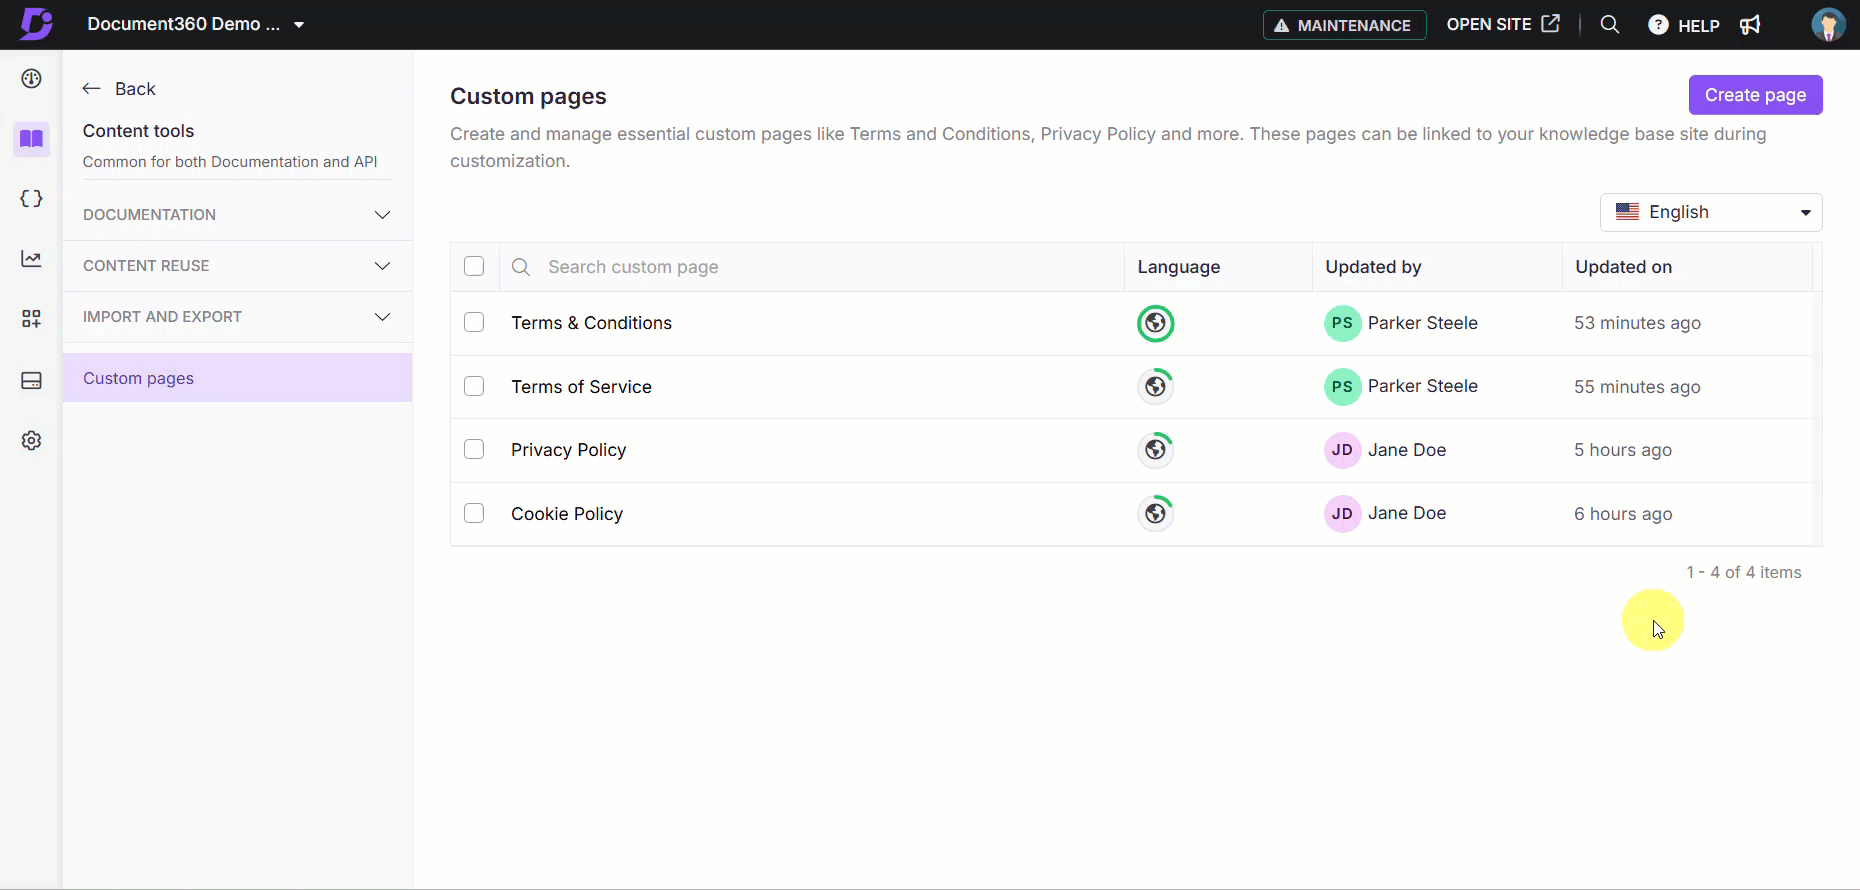Click the Content tools heading

pyautogui.click(x=138, y=131)
